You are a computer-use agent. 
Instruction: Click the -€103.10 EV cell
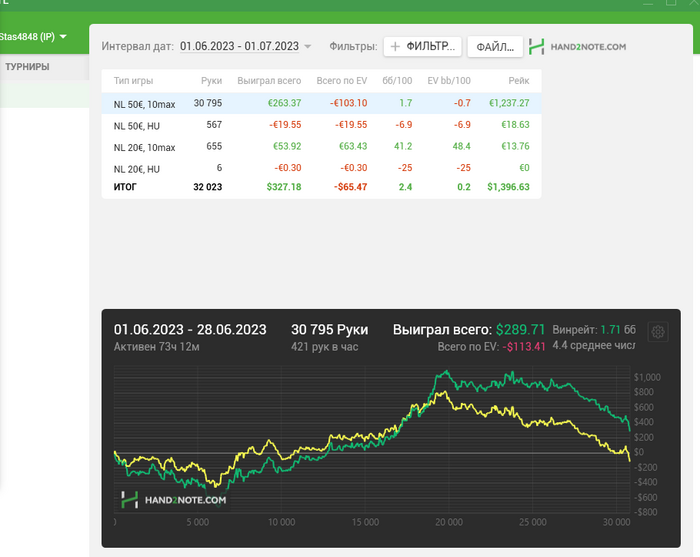click(x=348, y=103)
